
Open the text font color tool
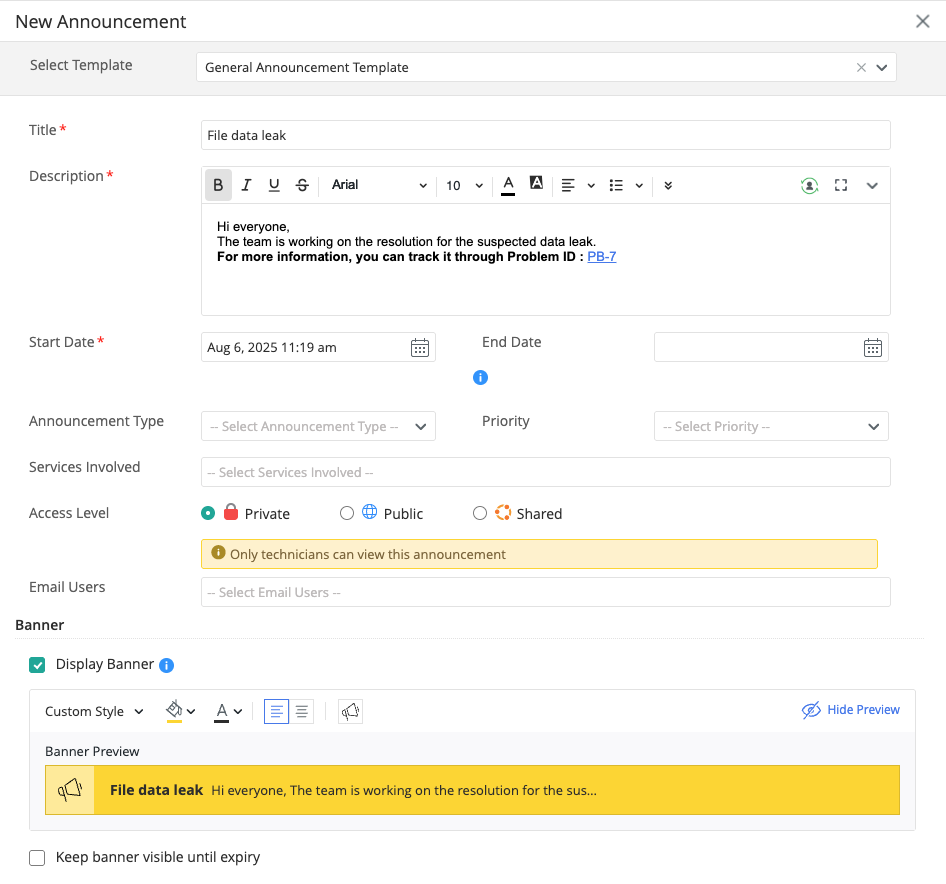[x=508, y=185]
